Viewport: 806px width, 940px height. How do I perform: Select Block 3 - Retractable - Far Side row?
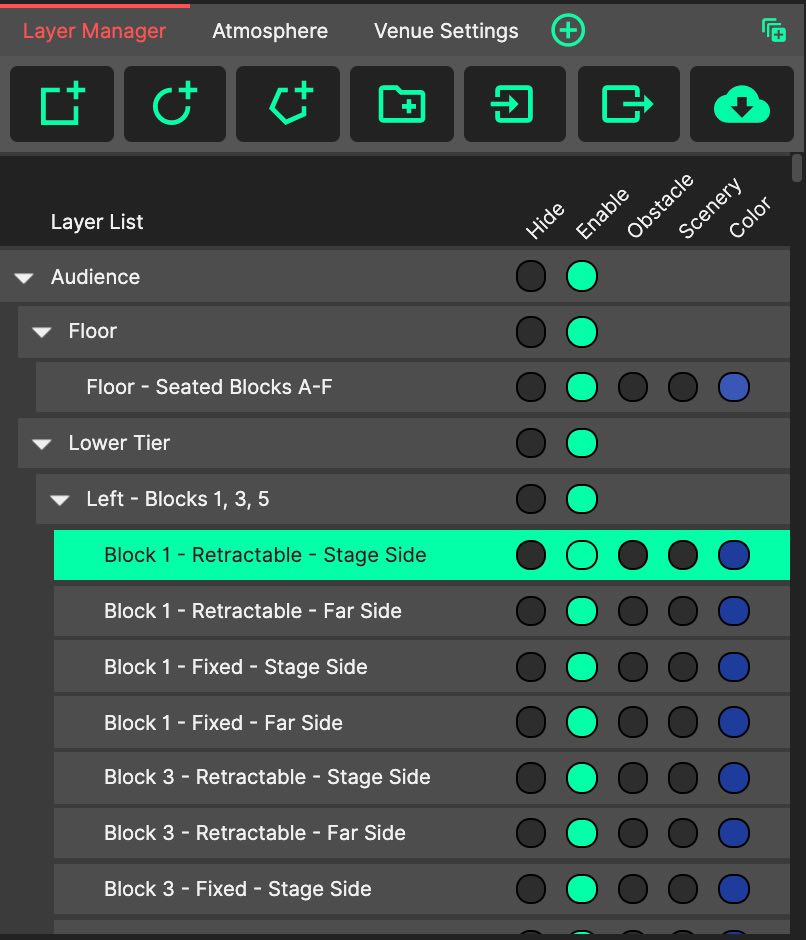pos(422,833)
